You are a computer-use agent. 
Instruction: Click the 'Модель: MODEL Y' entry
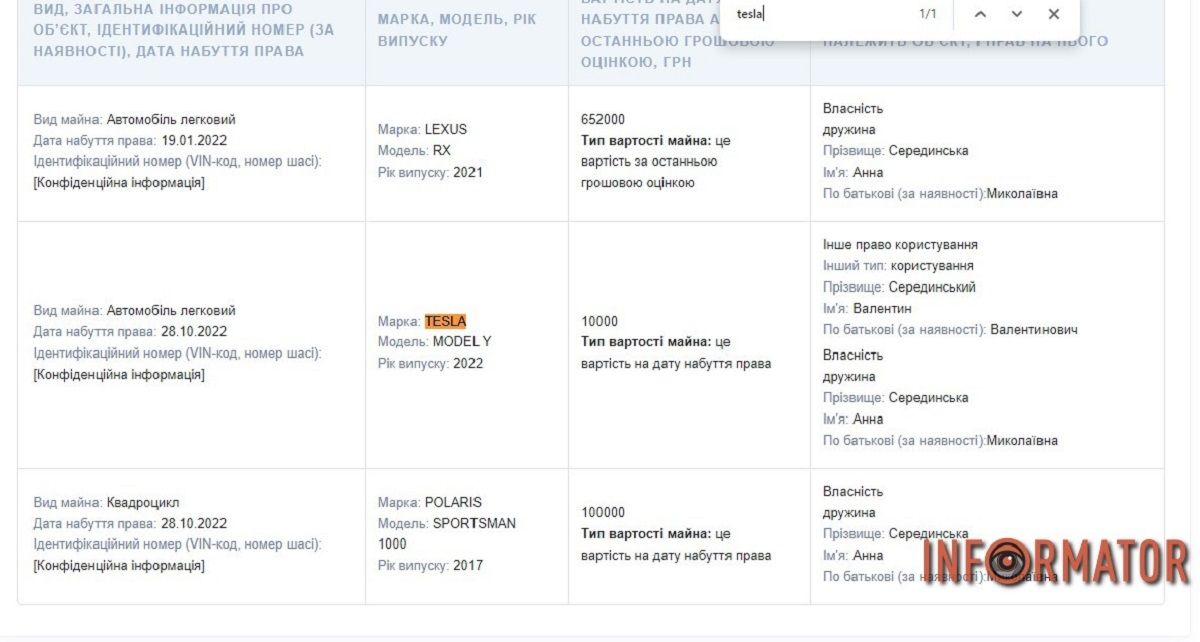[434, 342]
